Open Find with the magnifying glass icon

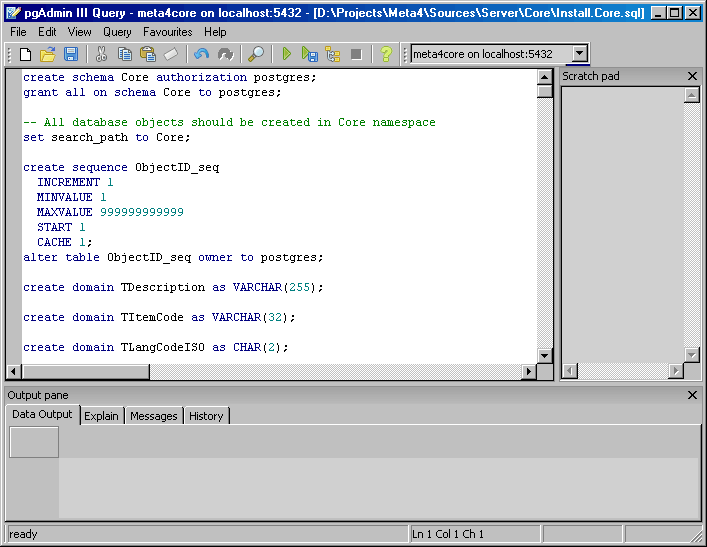pyautogui.click(x=256, y=55)
